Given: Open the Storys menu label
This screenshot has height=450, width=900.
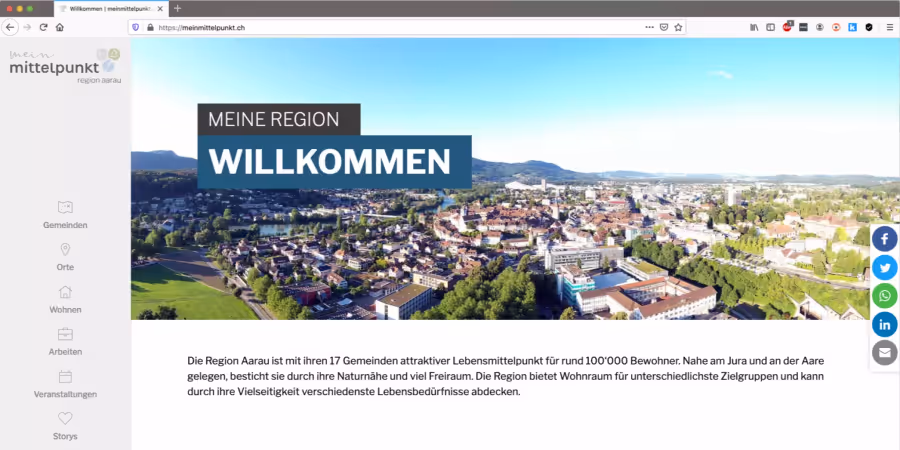Looking at the screenshot, I should tap(65, 437).
